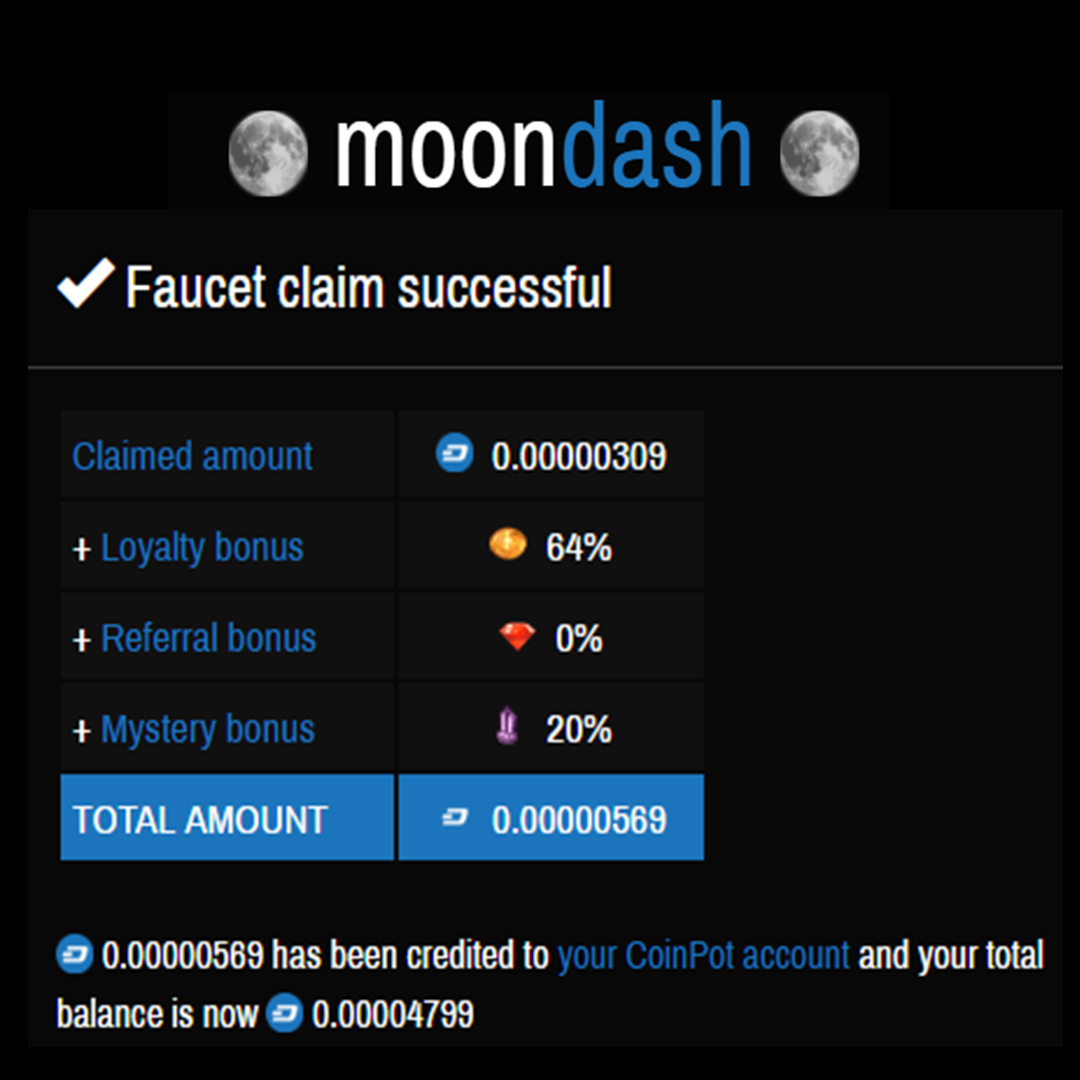Click the total value 0.0000569

point(579,820)
